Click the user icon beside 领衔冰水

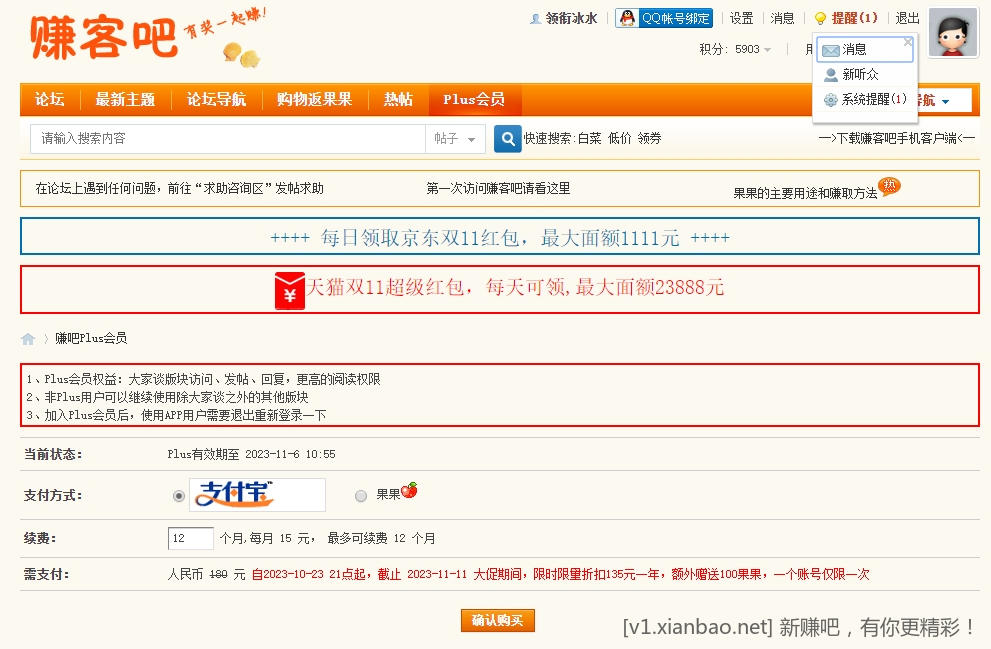pyautogui.click(x=535, y=19)
